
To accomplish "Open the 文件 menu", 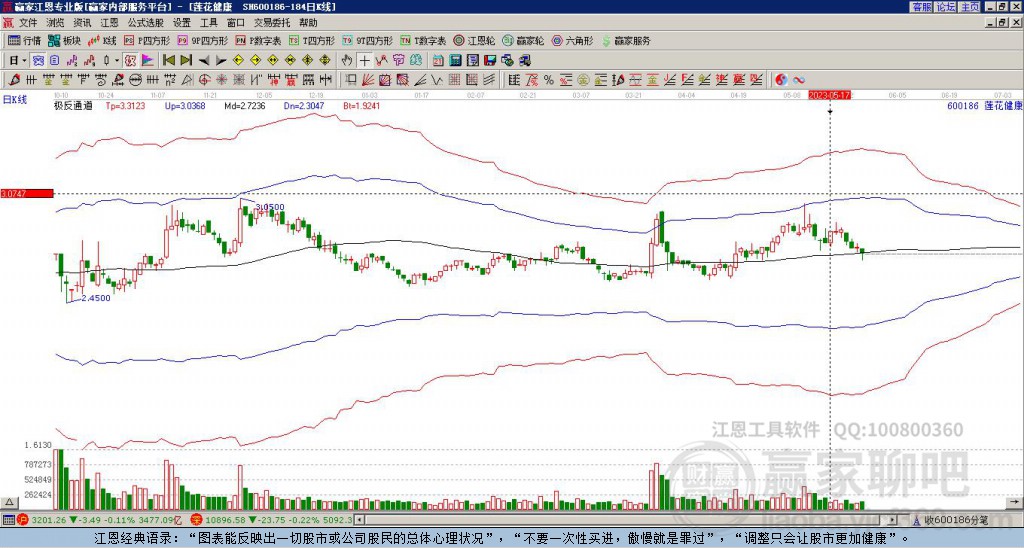I will tap(29, 23).
